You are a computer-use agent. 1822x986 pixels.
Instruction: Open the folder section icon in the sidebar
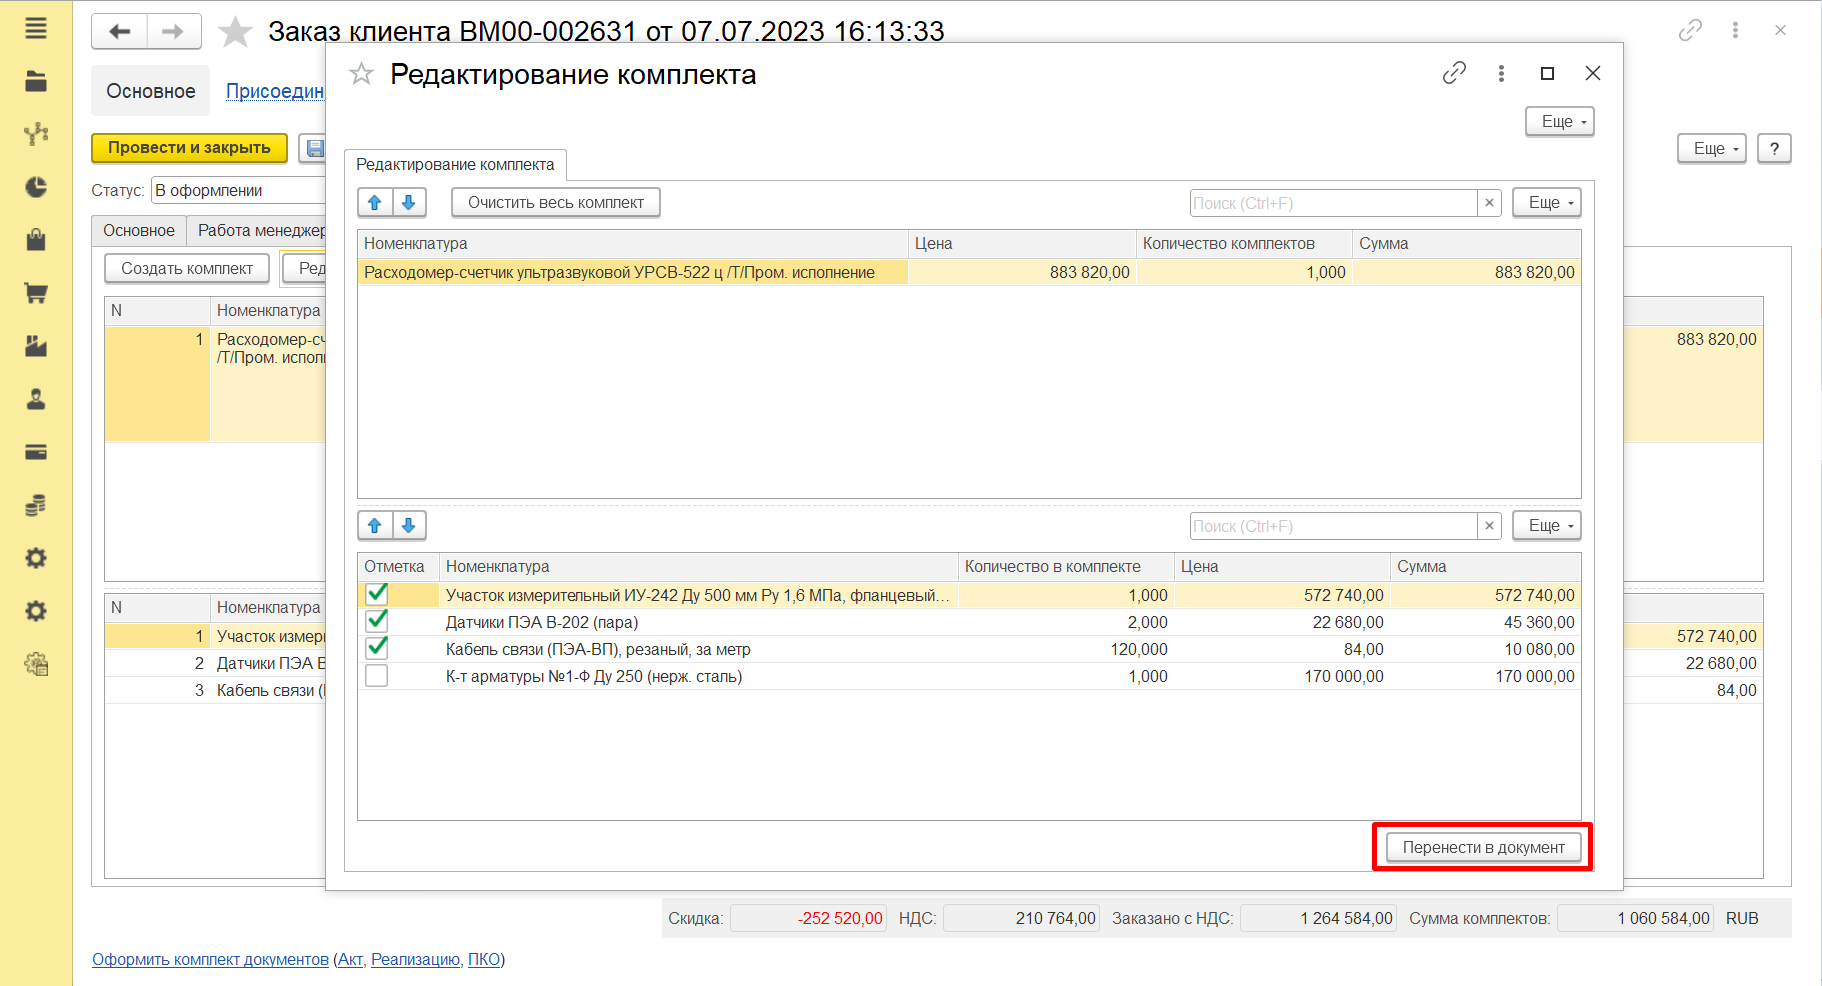pos(36,81)
